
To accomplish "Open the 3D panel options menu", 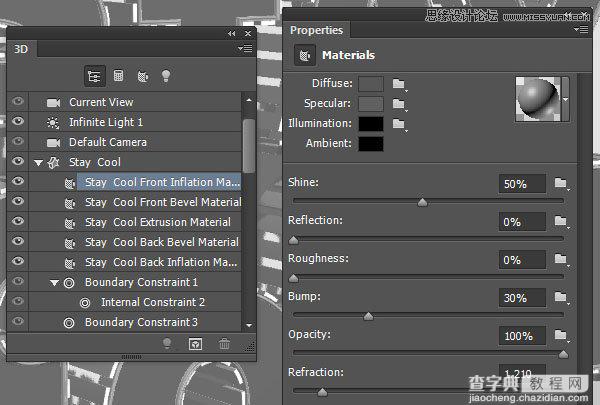I will [x=245, y=49].
